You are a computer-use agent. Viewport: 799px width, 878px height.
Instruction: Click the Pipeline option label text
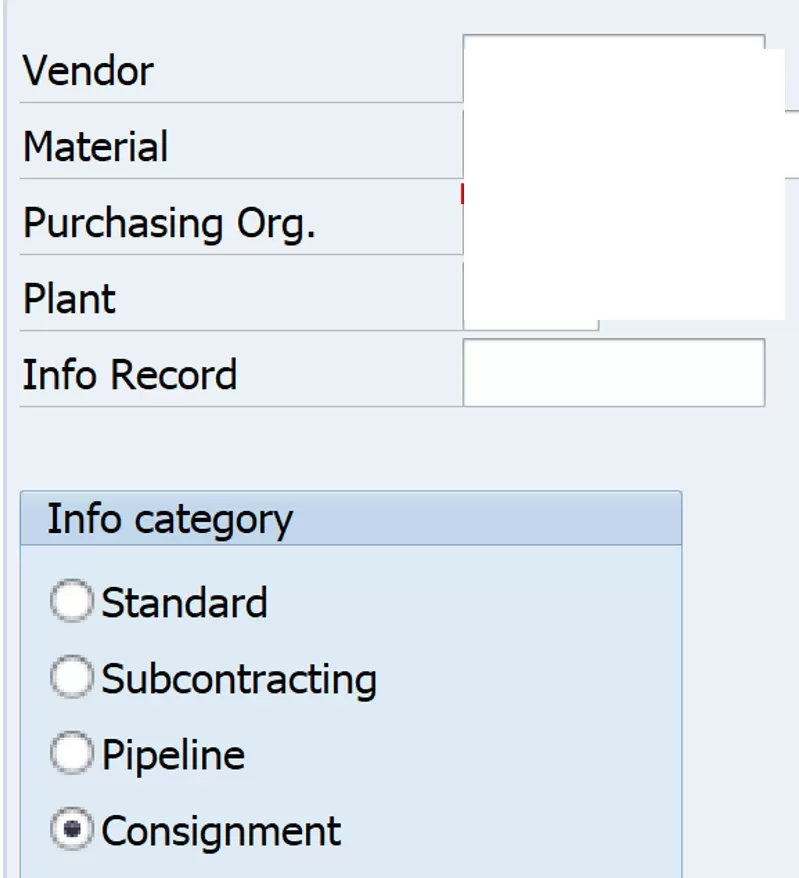click(x=173, y=756)
